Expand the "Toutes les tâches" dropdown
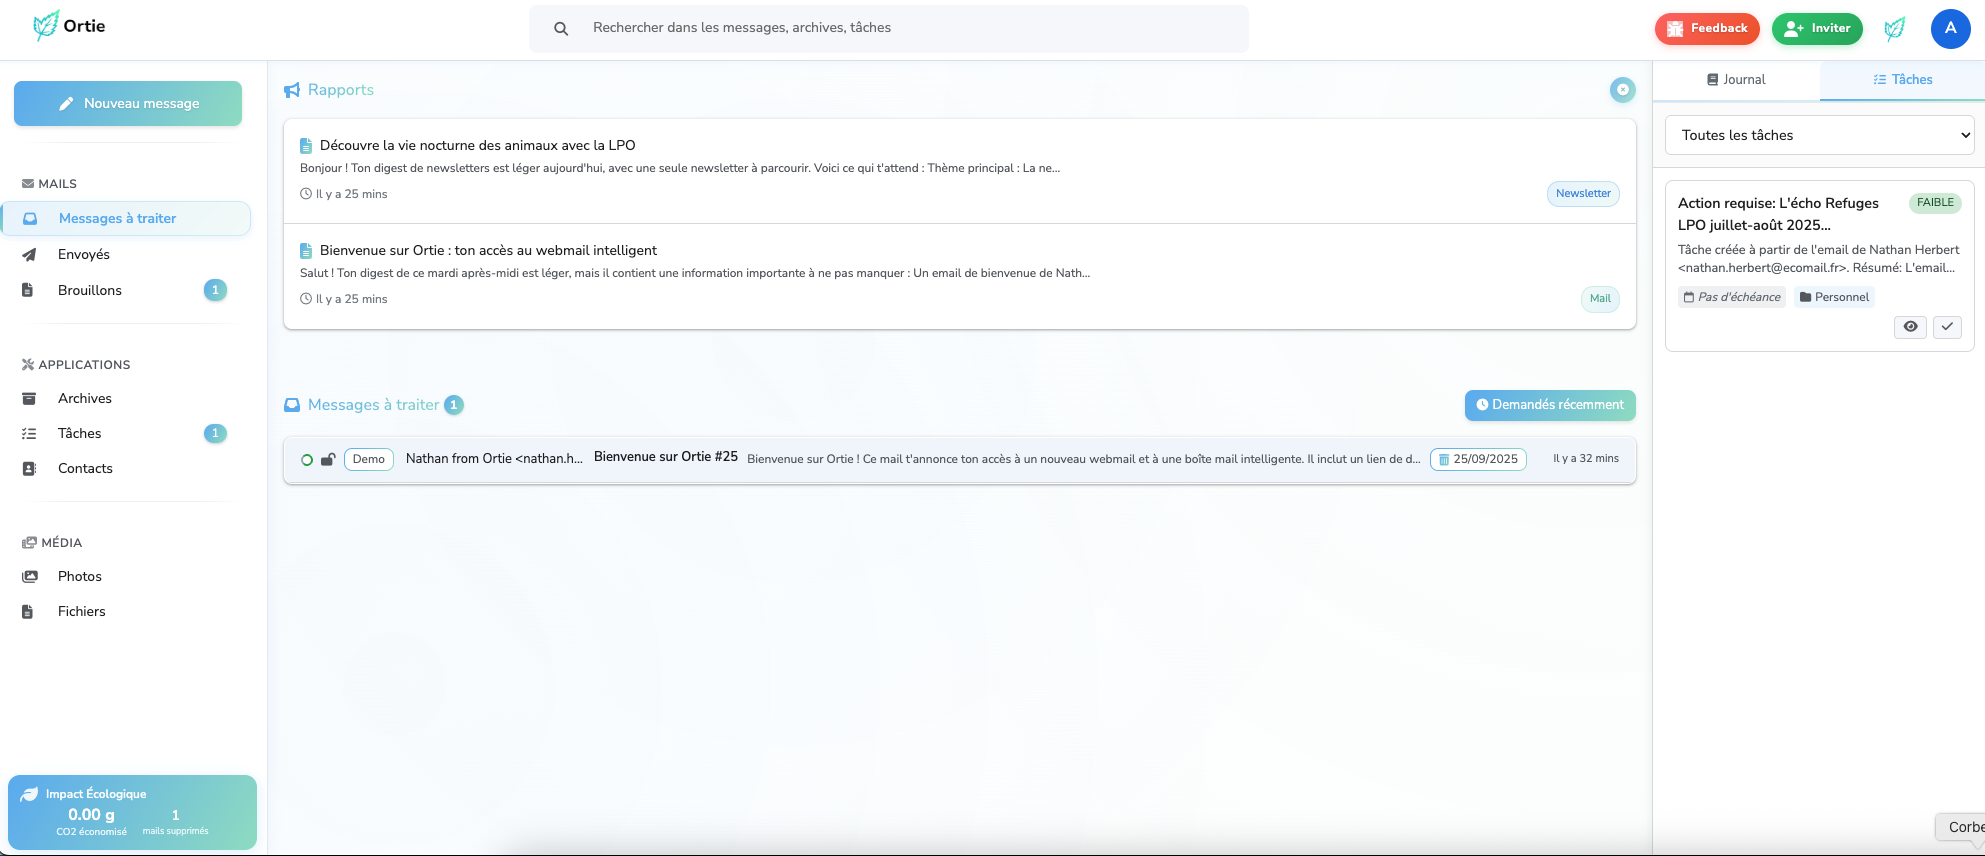The height and width of the screenshot is (856, 1985). [x=1819, y=135]
